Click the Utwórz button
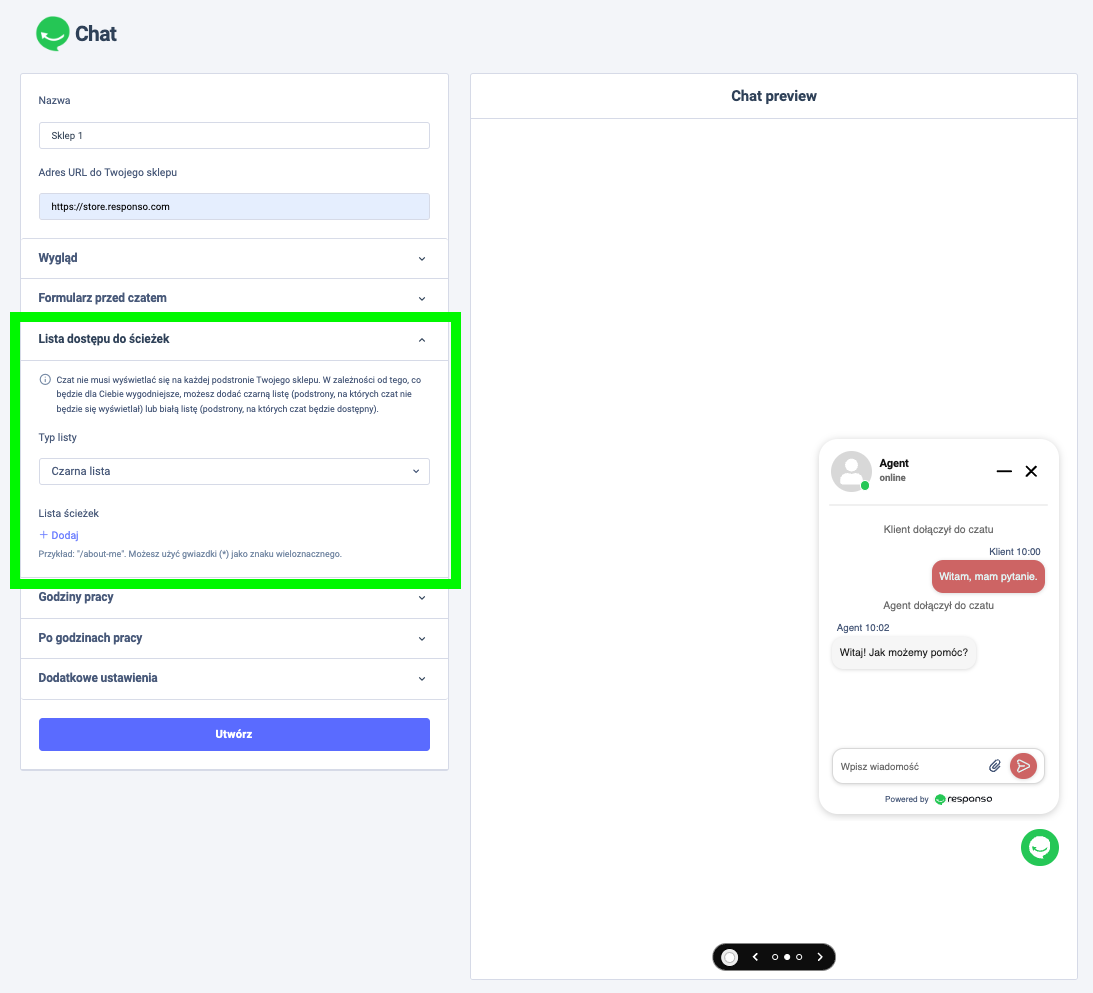The width and height of the screenshot is (1093, 993). point(234,734)
